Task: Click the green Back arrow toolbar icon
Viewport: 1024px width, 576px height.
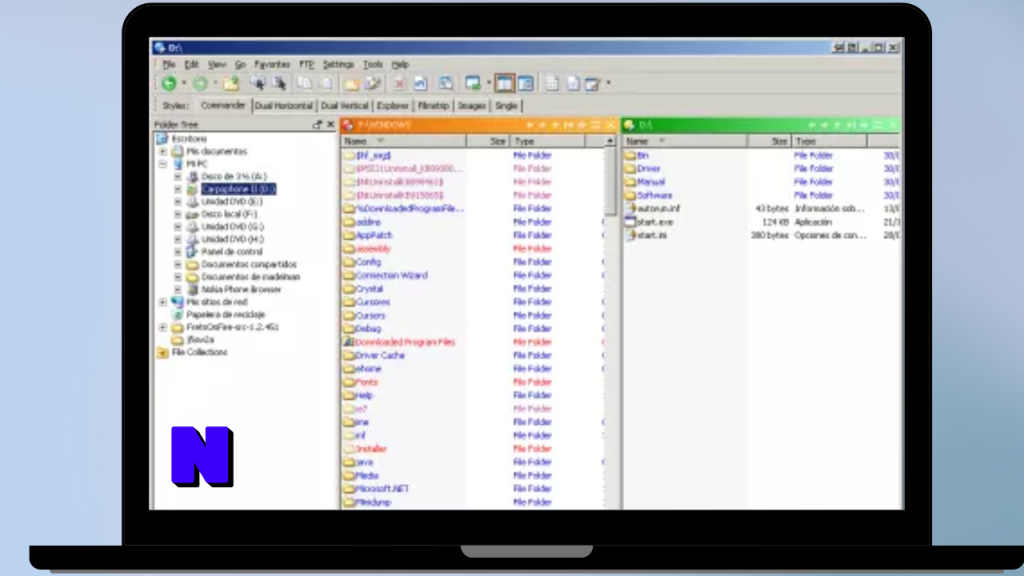Action: click(x=169, y=83)
